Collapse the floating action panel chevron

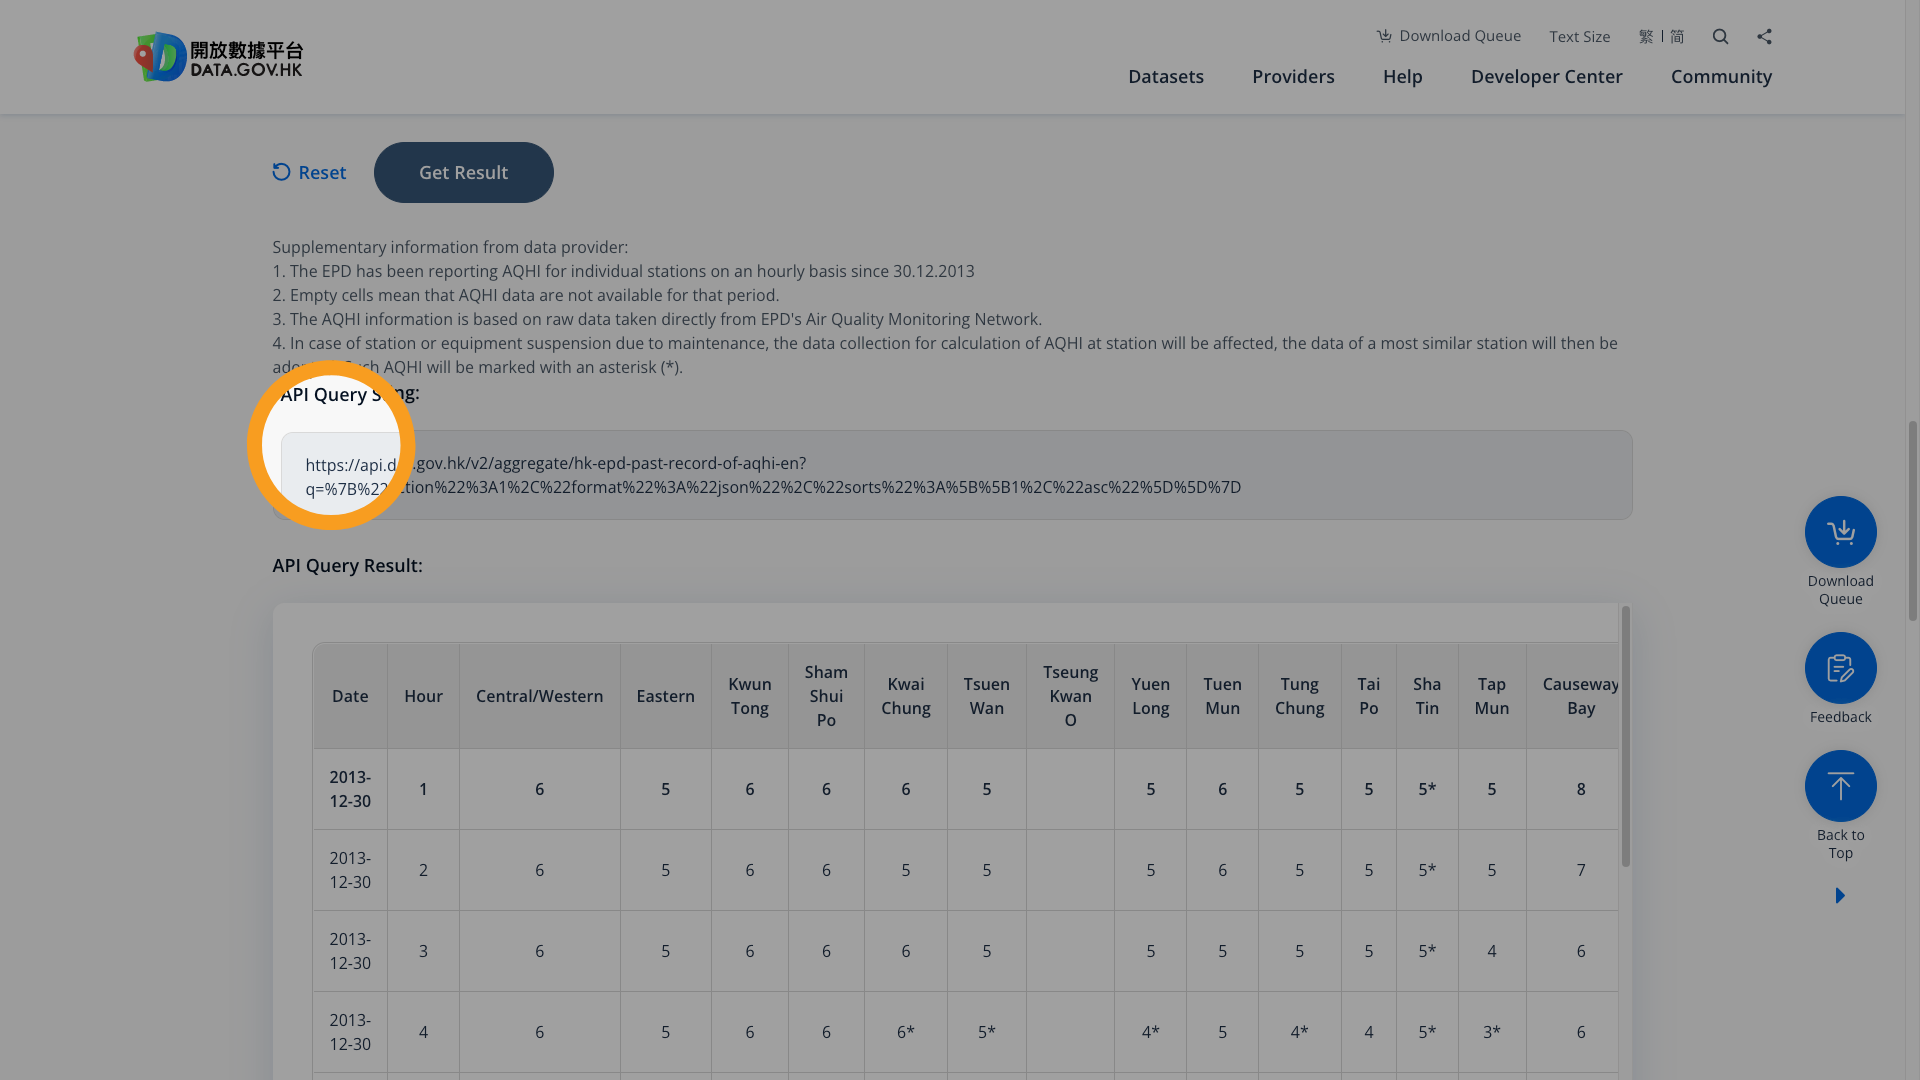coord(1840,895)
